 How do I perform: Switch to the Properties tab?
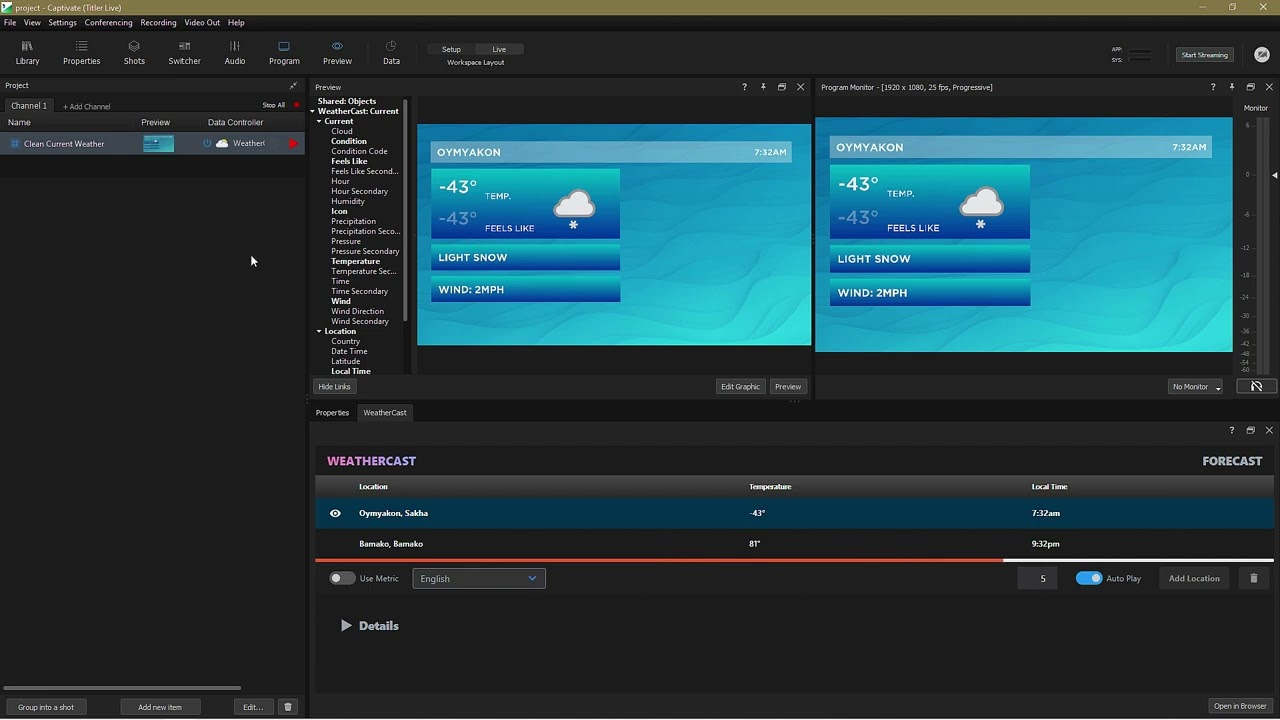point(332,413)
